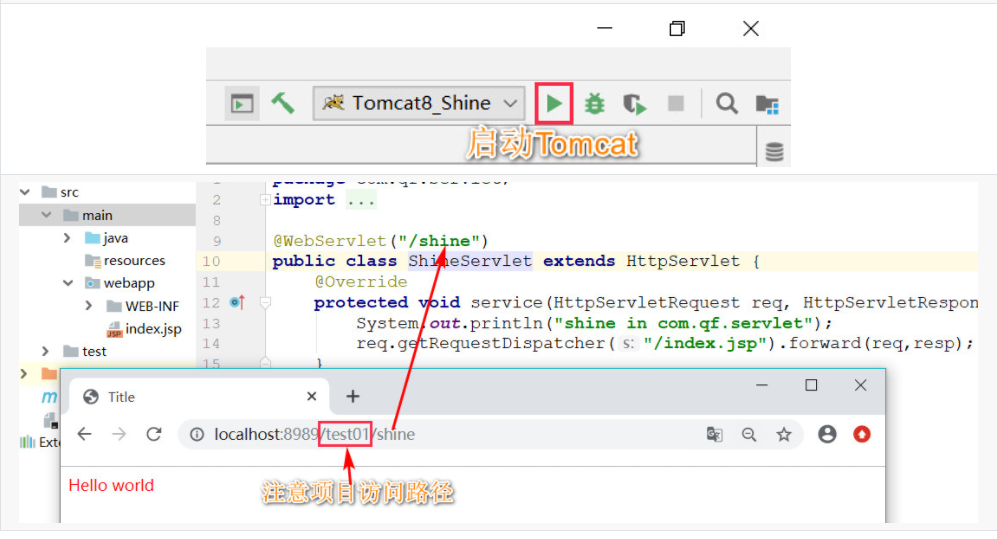Screen dimensions: 997x539
Task: Collapse the src folder
Action: (25, 192)
